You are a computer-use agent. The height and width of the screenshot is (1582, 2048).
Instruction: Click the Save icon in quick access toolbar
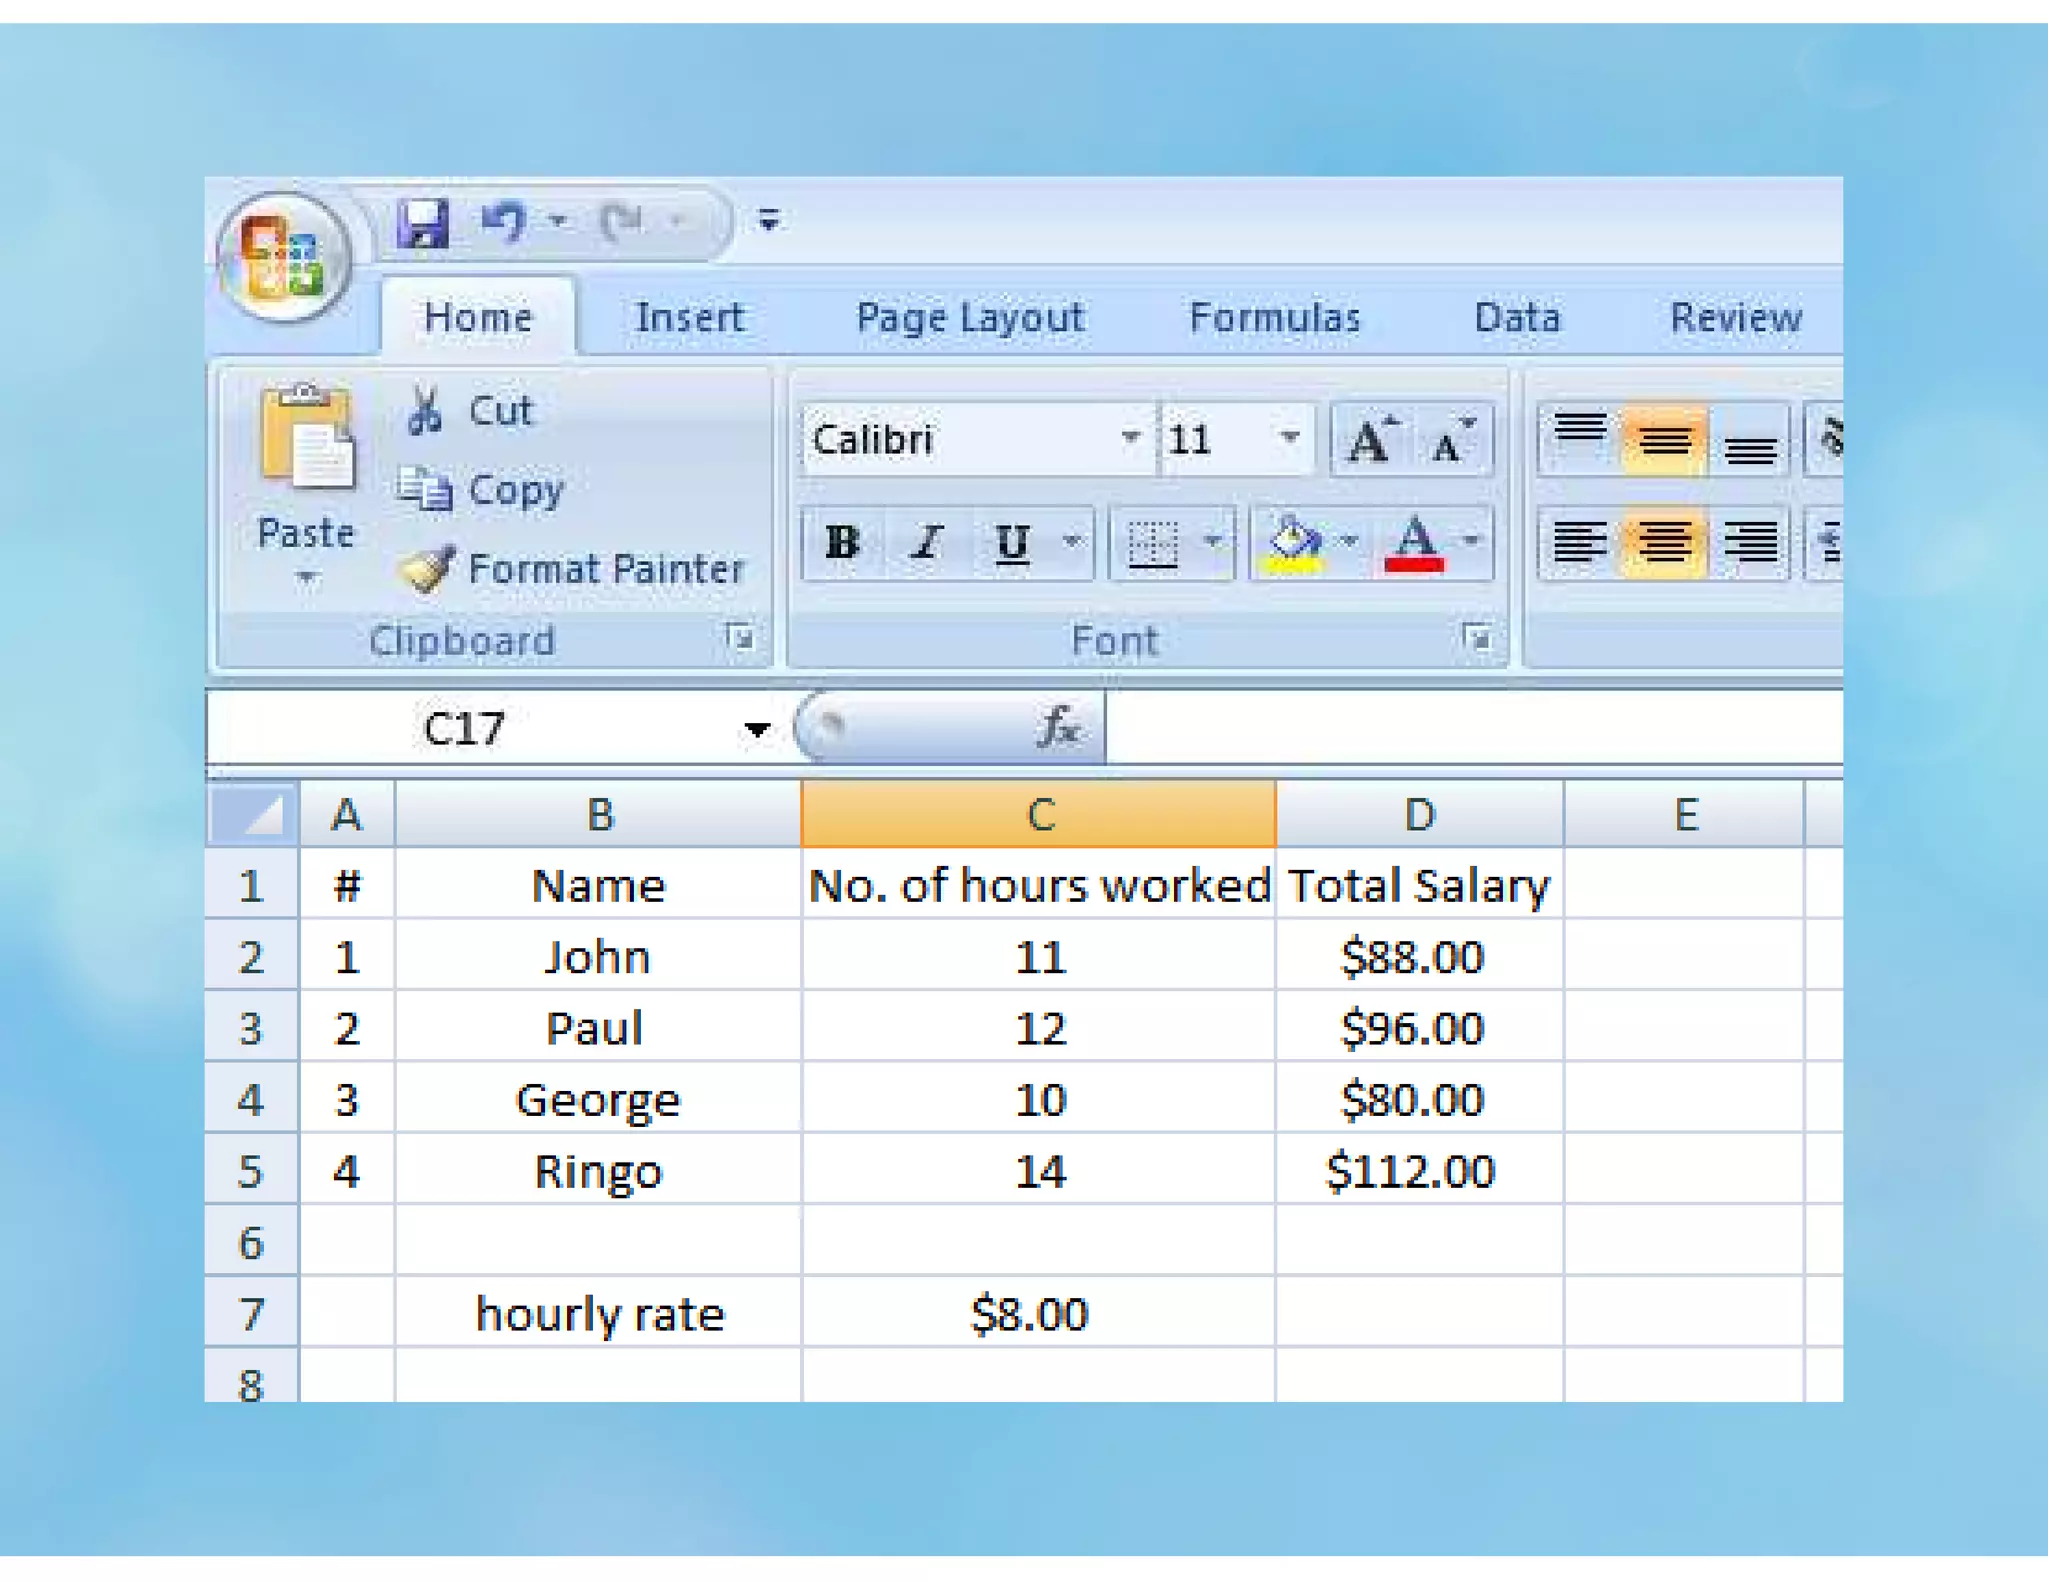click(x=423, y=222)
